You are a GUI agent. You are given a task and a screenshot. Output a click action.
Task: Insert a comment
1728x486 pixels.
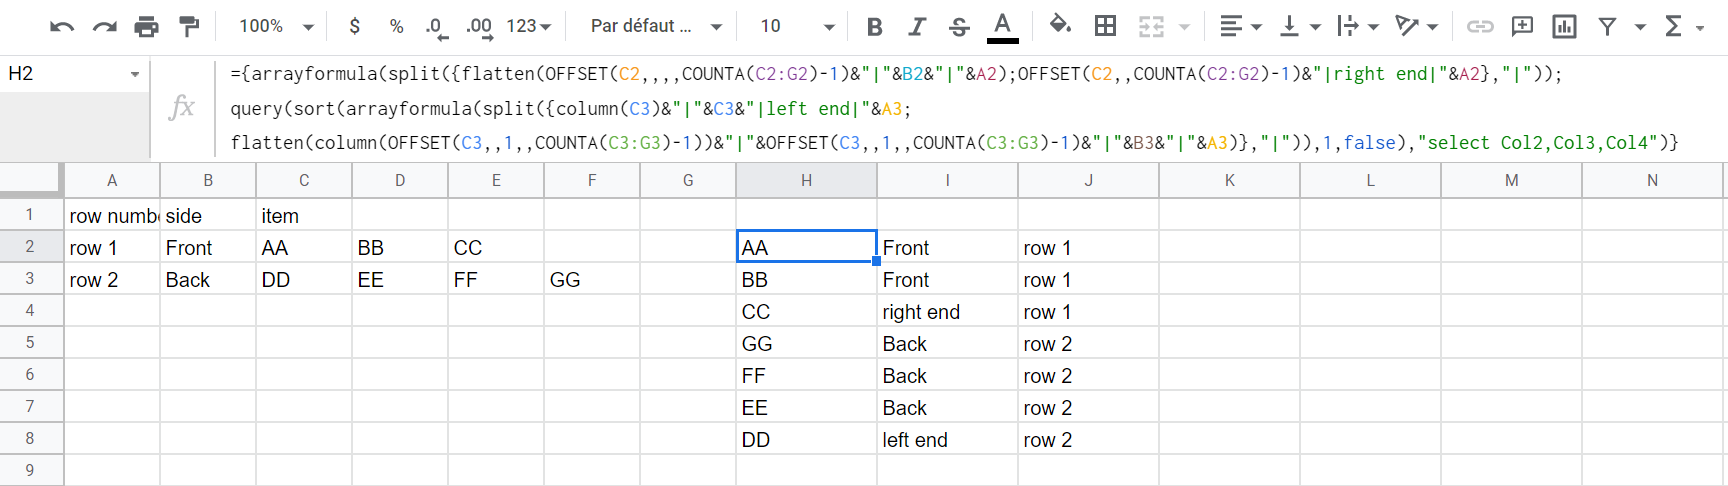click(x=1522, y=27)
